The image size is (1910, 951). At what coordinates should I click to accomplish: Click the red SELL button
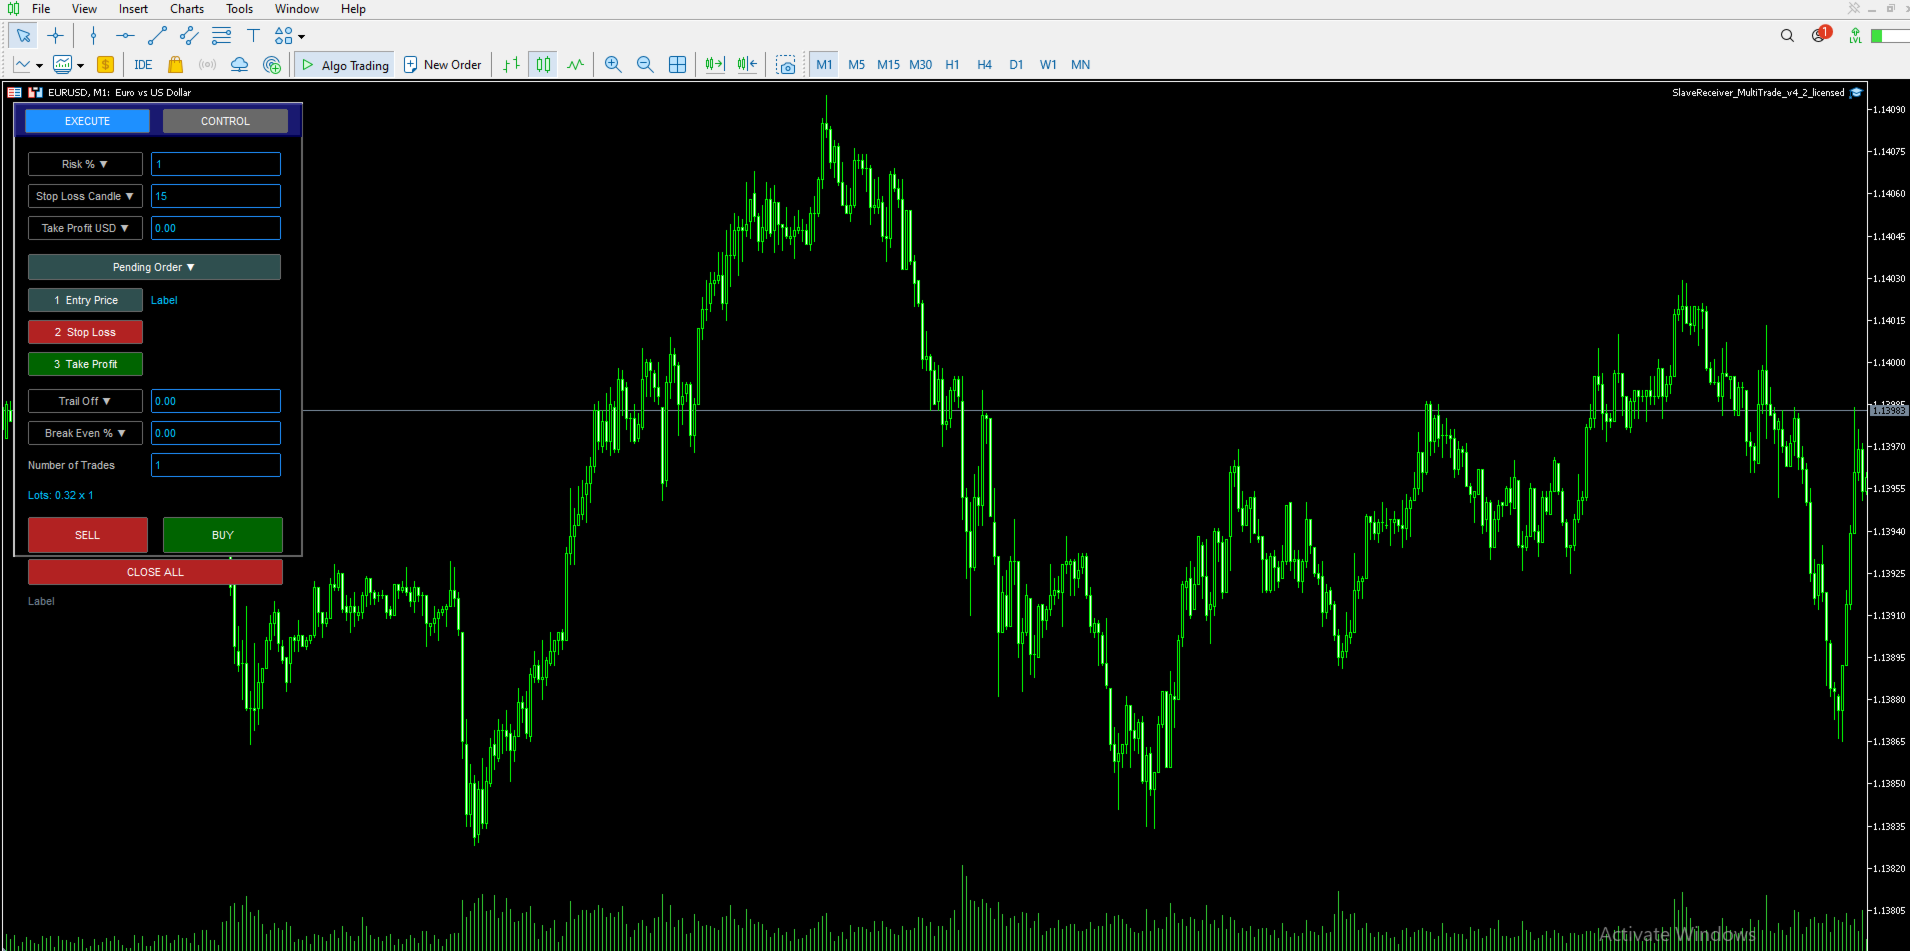point(88,535)
